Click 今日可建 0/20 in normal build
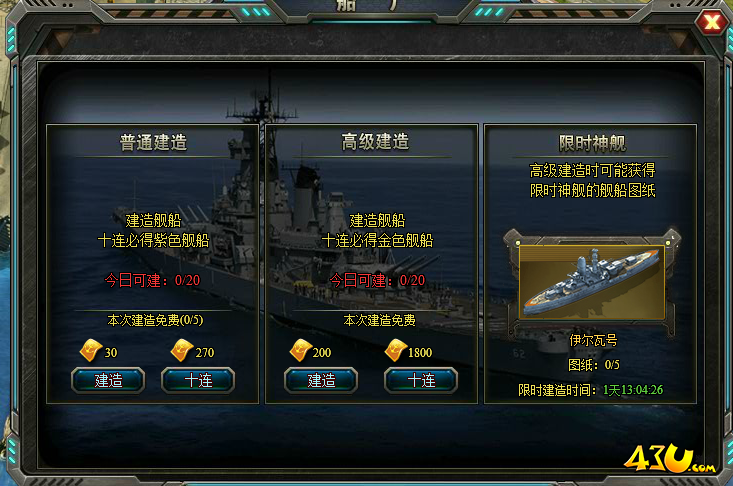Image resolution: width=733 pixels, height=486 pixels. click(152, 280)
